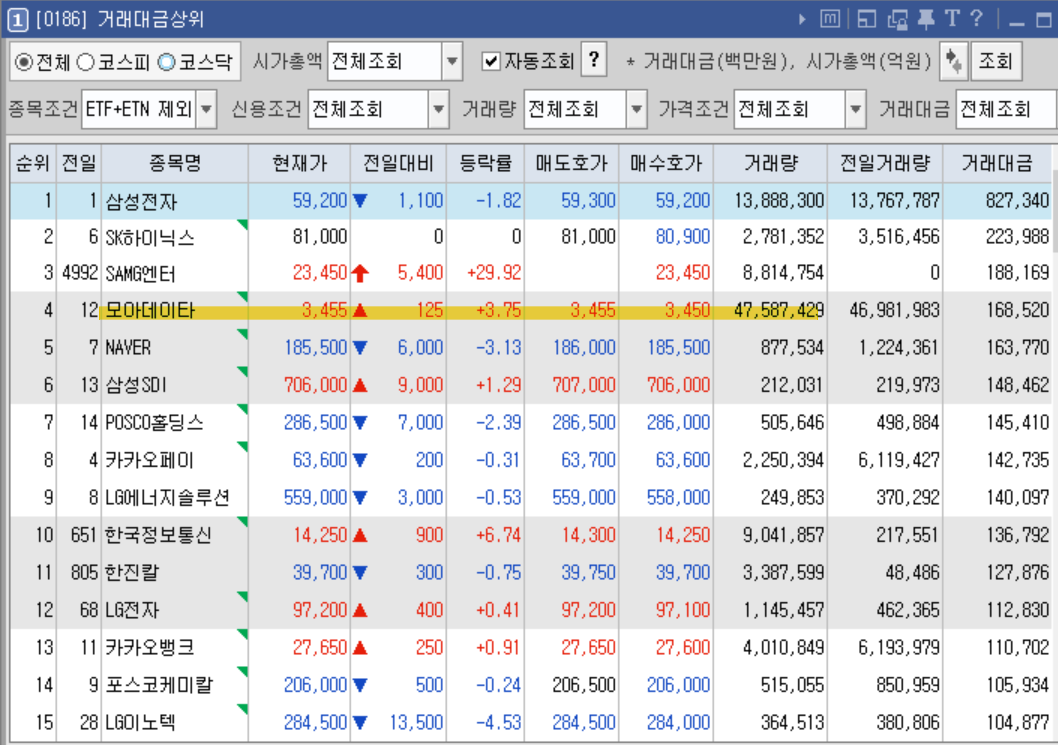
Task: Select the LG전자 stock name
Action: pos(132,610)
